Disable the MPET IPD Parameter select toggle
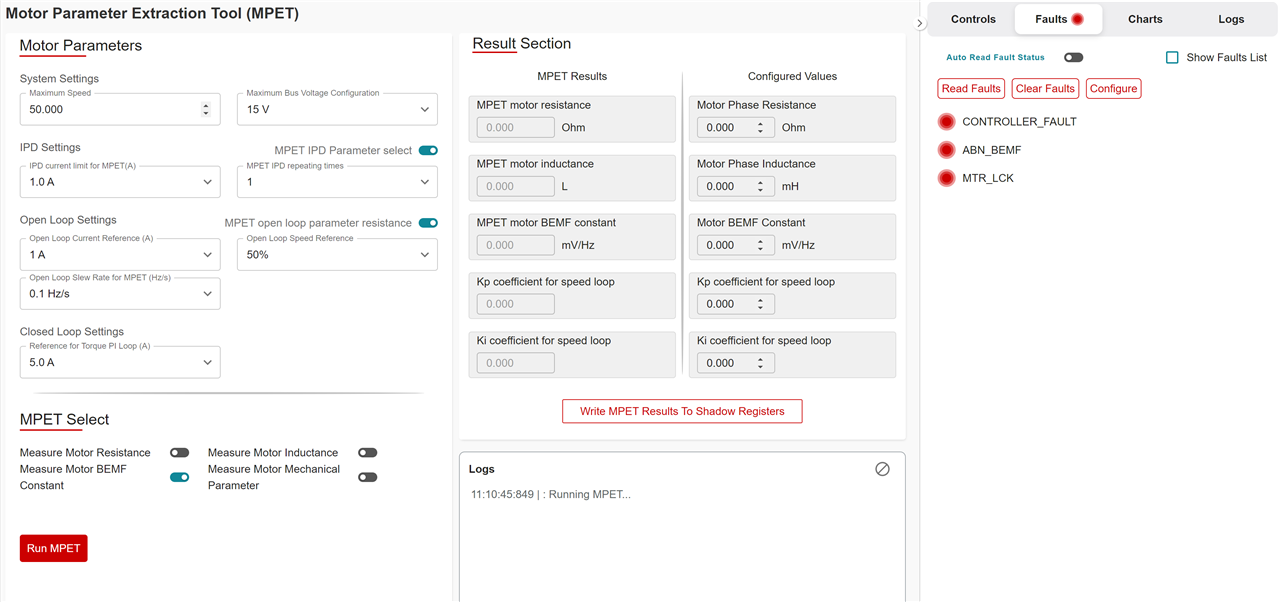The width and height of the screenshot is (1280, 602). (428, 151)
